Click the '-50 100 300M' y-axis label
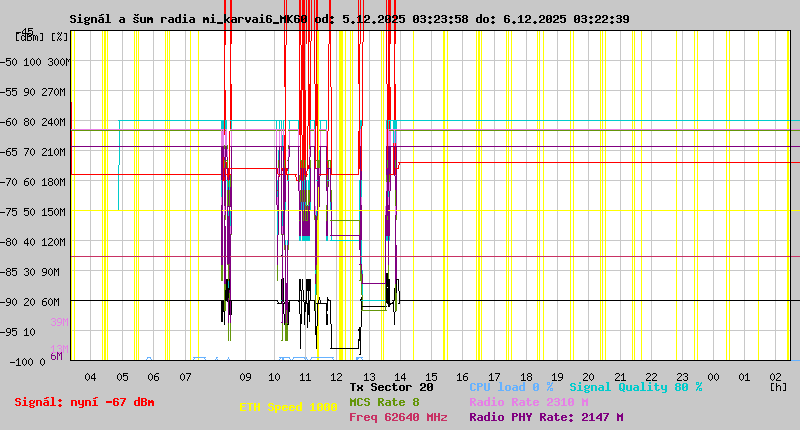Image resolution: width=800 pixels, height=430 pixels. pyautogui.click(x=33, y=62)
